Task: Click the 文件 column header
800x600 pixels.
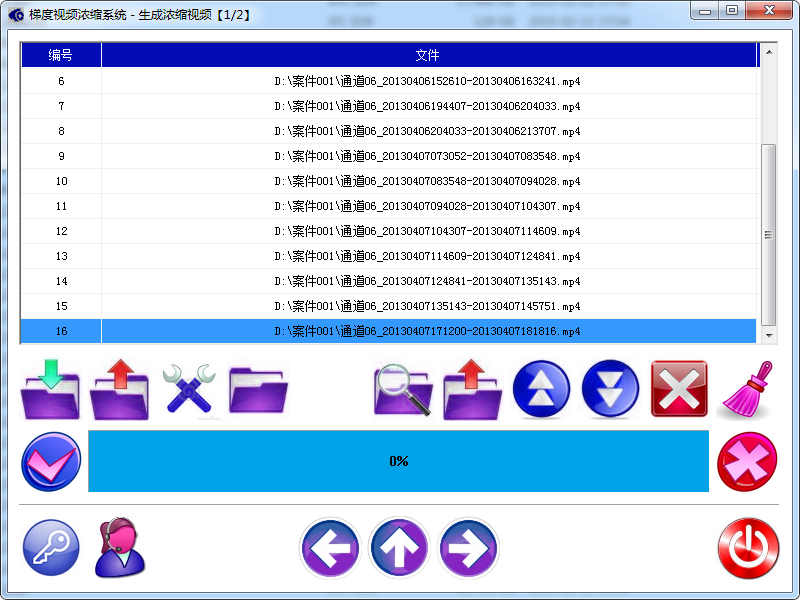Action: click(x=429, y=55)
